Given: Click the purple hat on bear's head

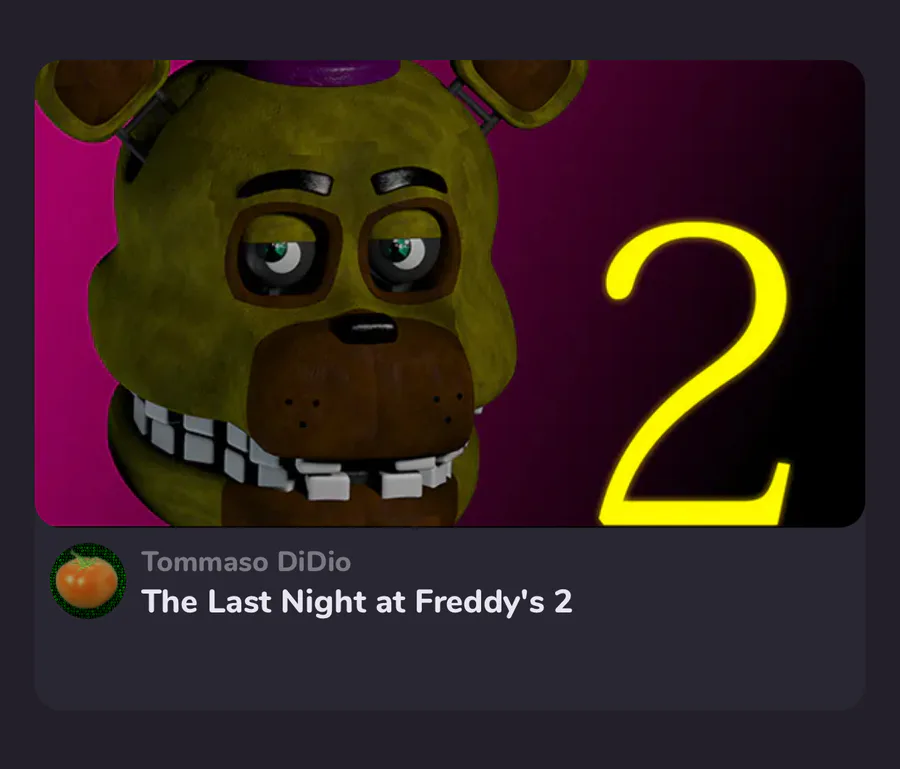Looking at the screenshot, I should coord(320,73).
